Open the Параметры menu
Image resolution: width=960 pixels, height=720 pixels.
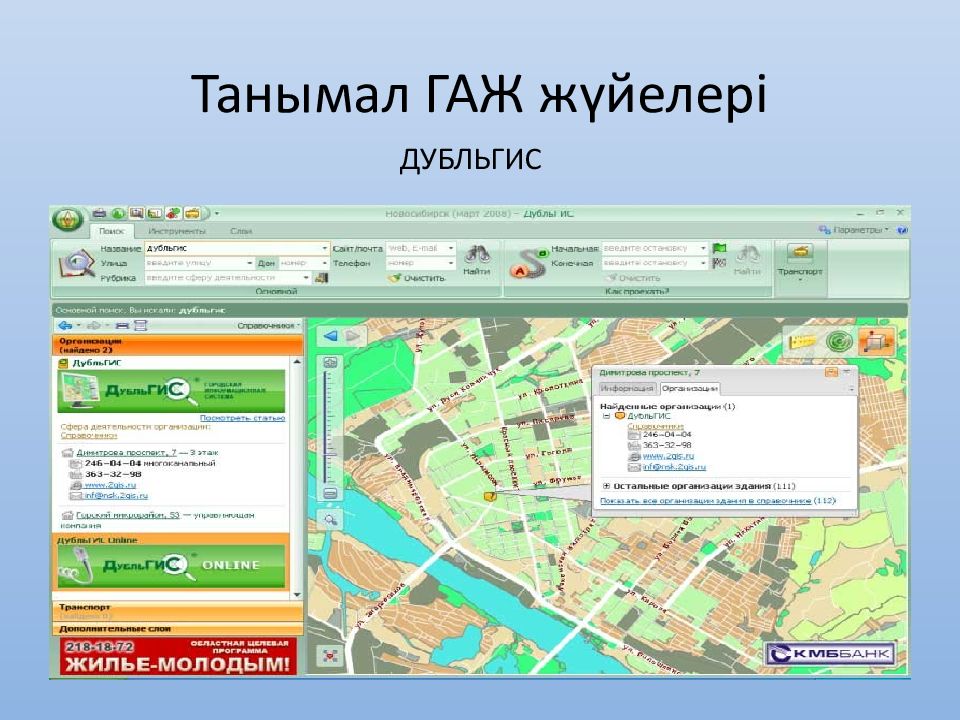point(853,230)
